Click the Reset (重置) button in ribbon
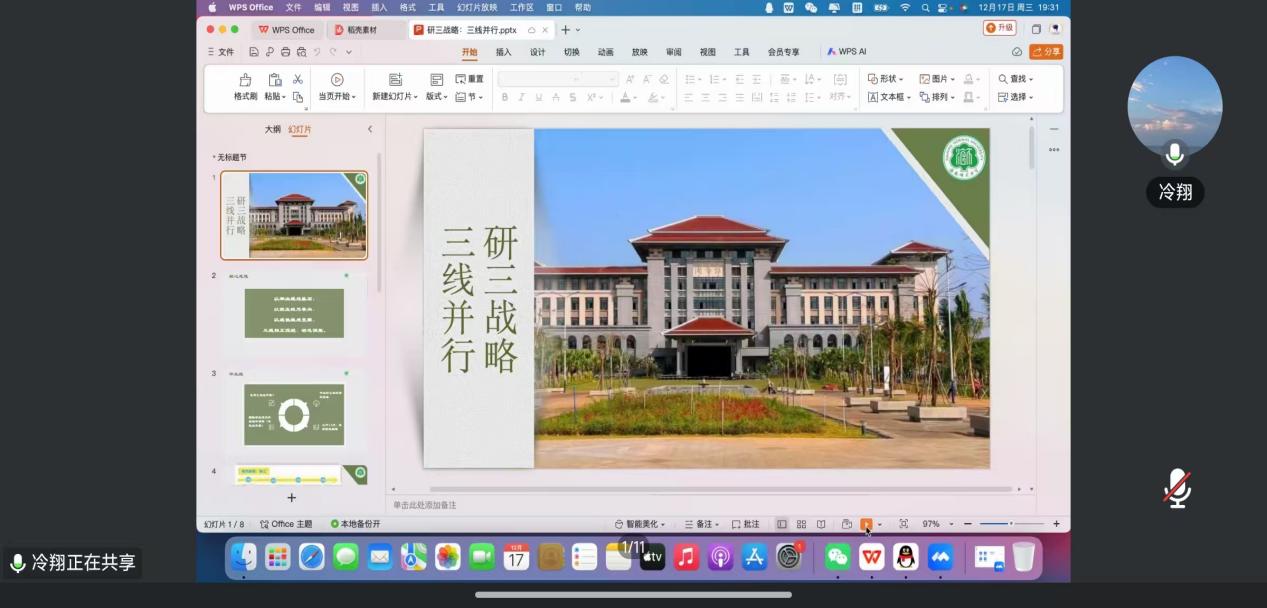 click(x=469, y=79)
